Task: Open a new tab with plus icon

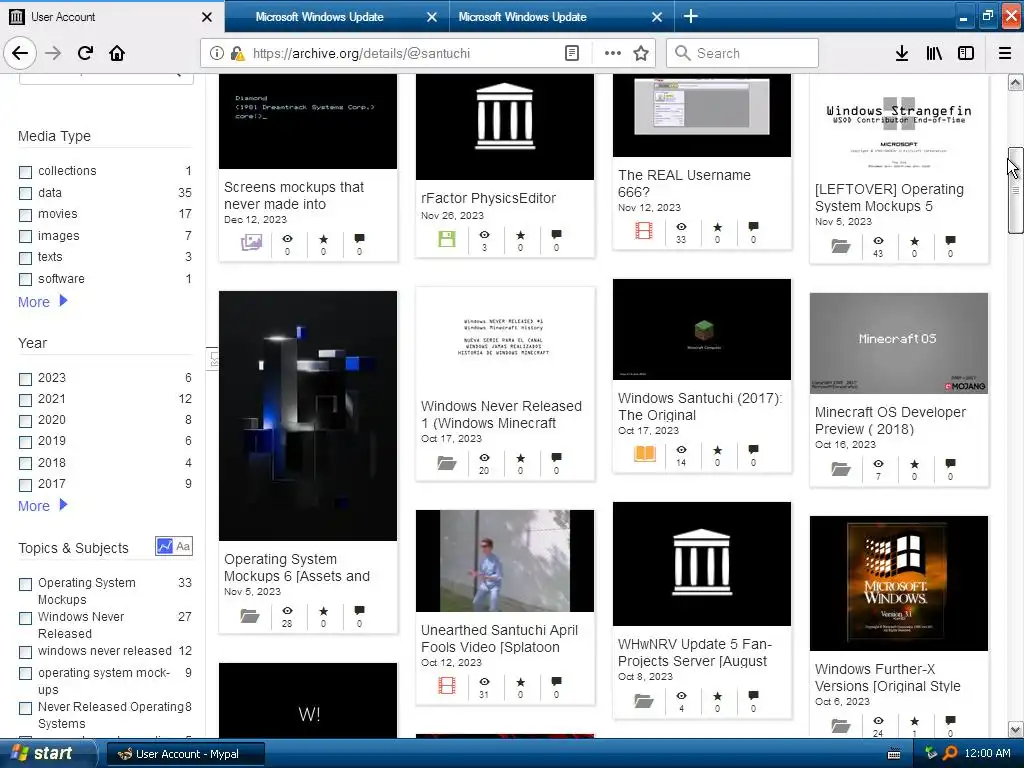Action: [x=690, y=16]
